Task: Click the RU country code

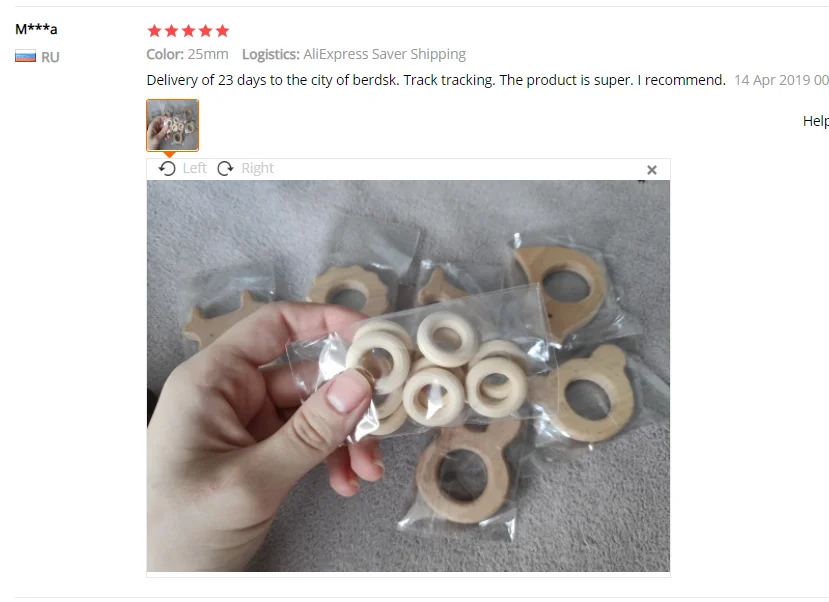Action: coord(50,57)
